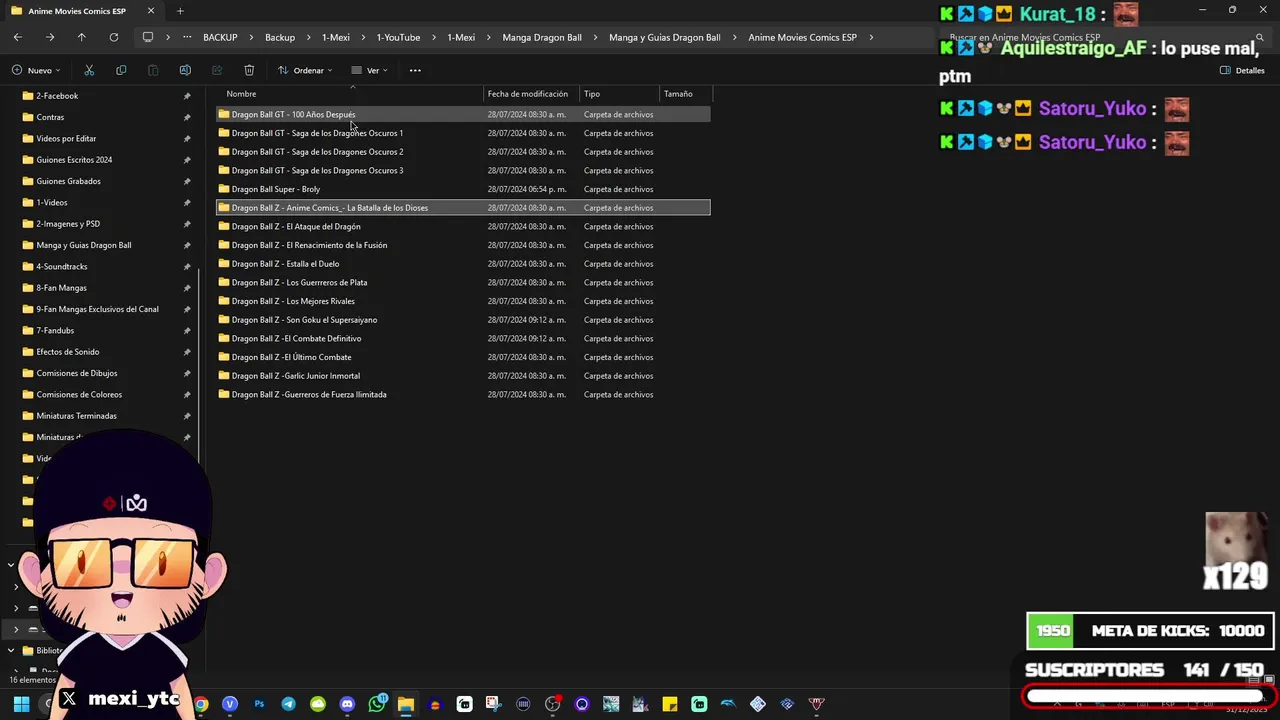
Task: Navigate to Manga Dragon Ball breadcrumb
Action: click(542, 37)
